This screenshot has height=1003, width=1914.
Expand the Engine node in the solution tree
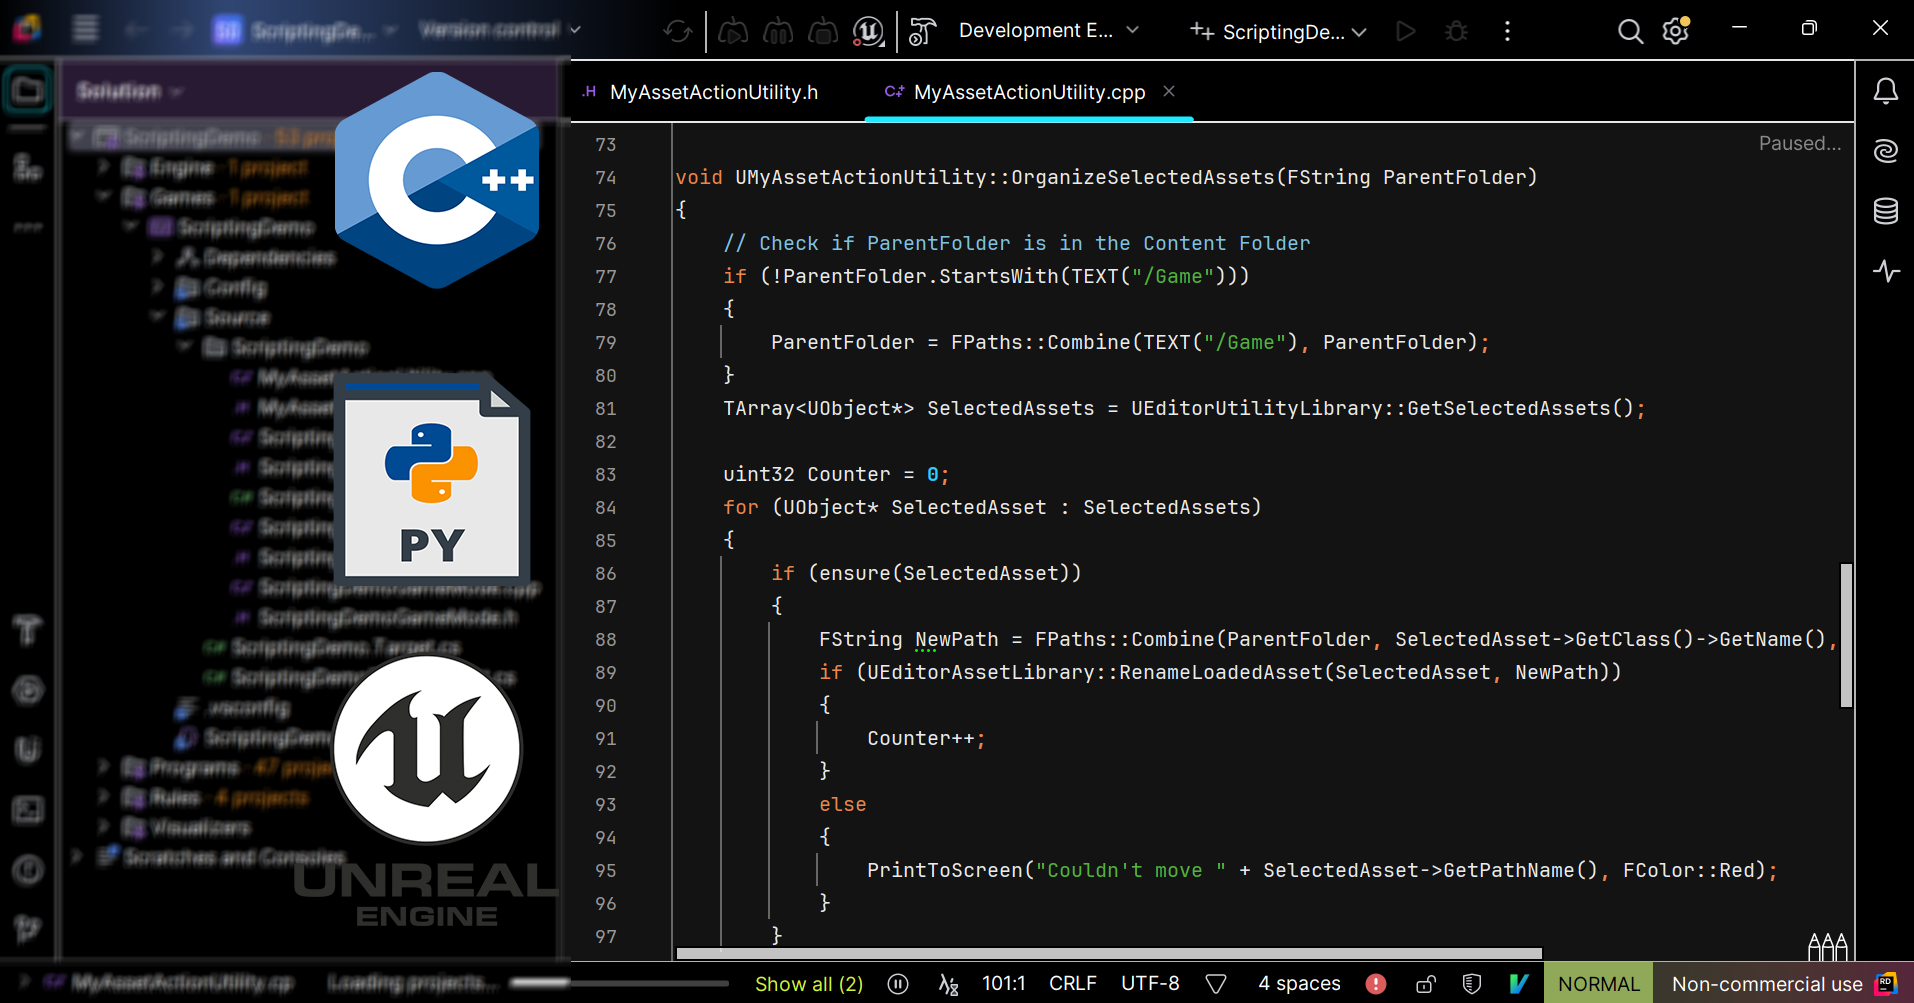(103, 167)
